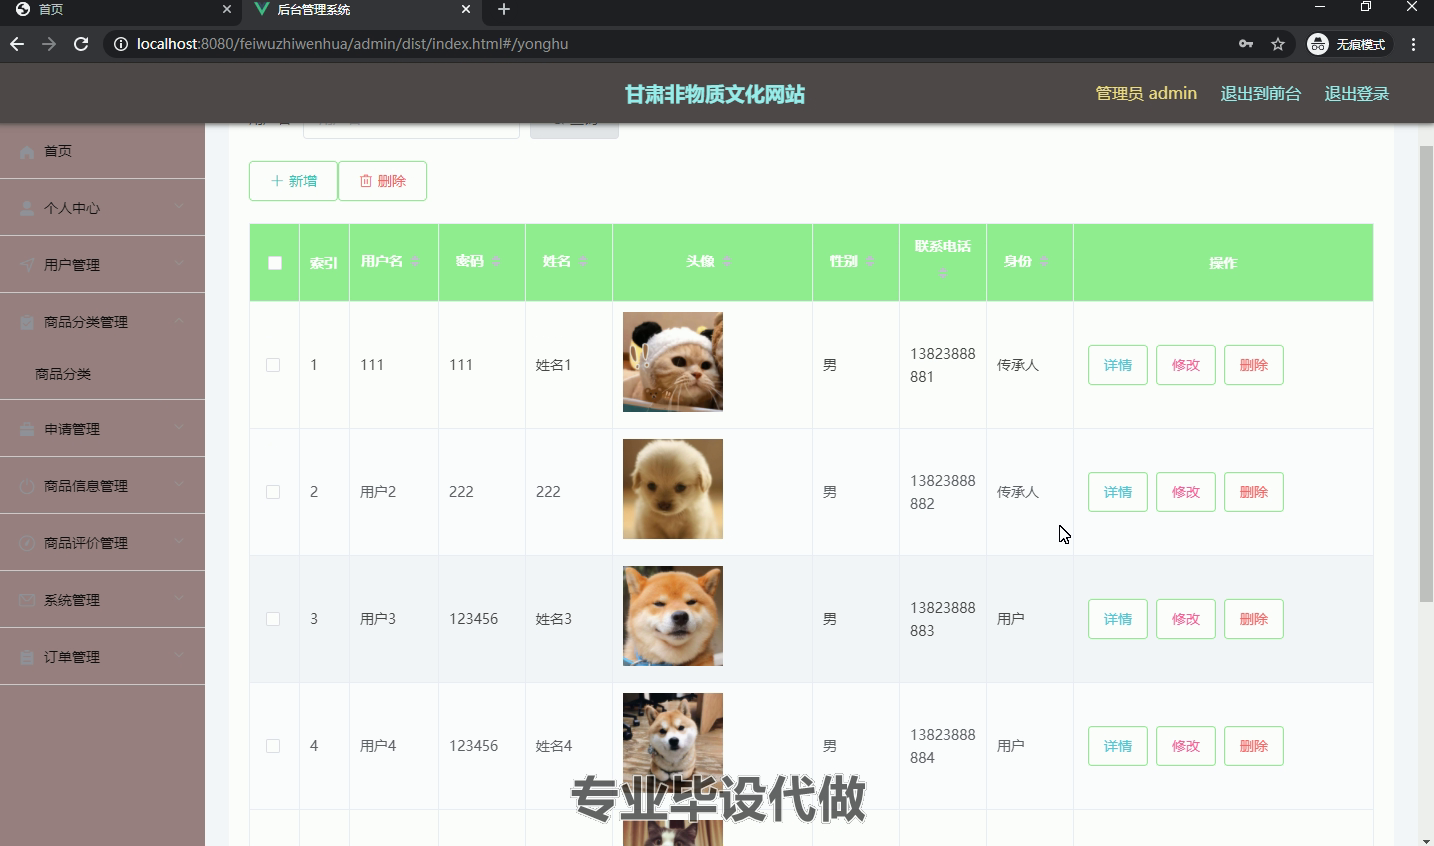Image resolution: width=1434 pixels, height=846 pixels.
Task: Sort table by 姓名 column arrows
Action: tap(582, 261)
